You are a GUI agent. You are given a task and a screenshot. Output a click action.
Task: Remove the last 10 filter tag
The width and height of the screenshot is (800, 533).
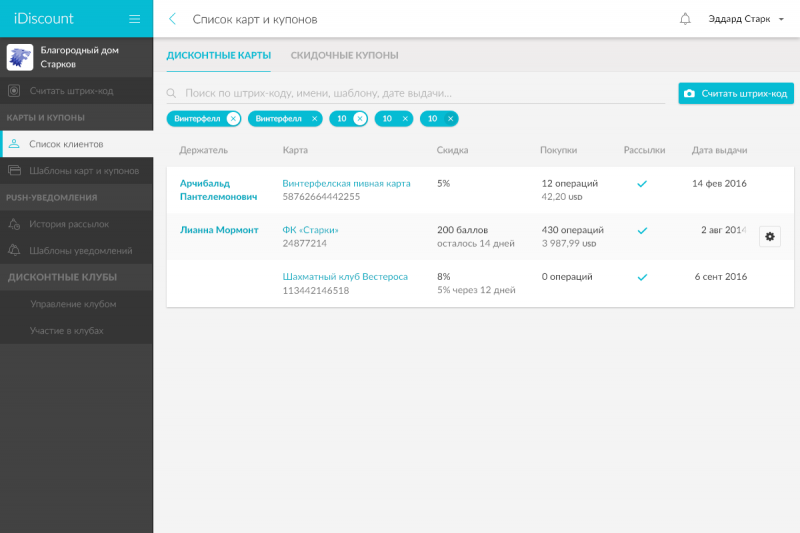pyautogui.click(x=451, y=118)
